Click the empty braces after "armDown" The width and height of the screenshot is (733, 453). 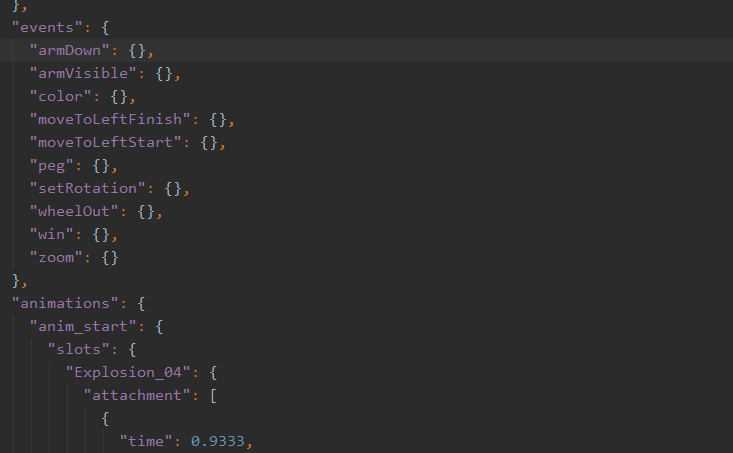point(137,50)
